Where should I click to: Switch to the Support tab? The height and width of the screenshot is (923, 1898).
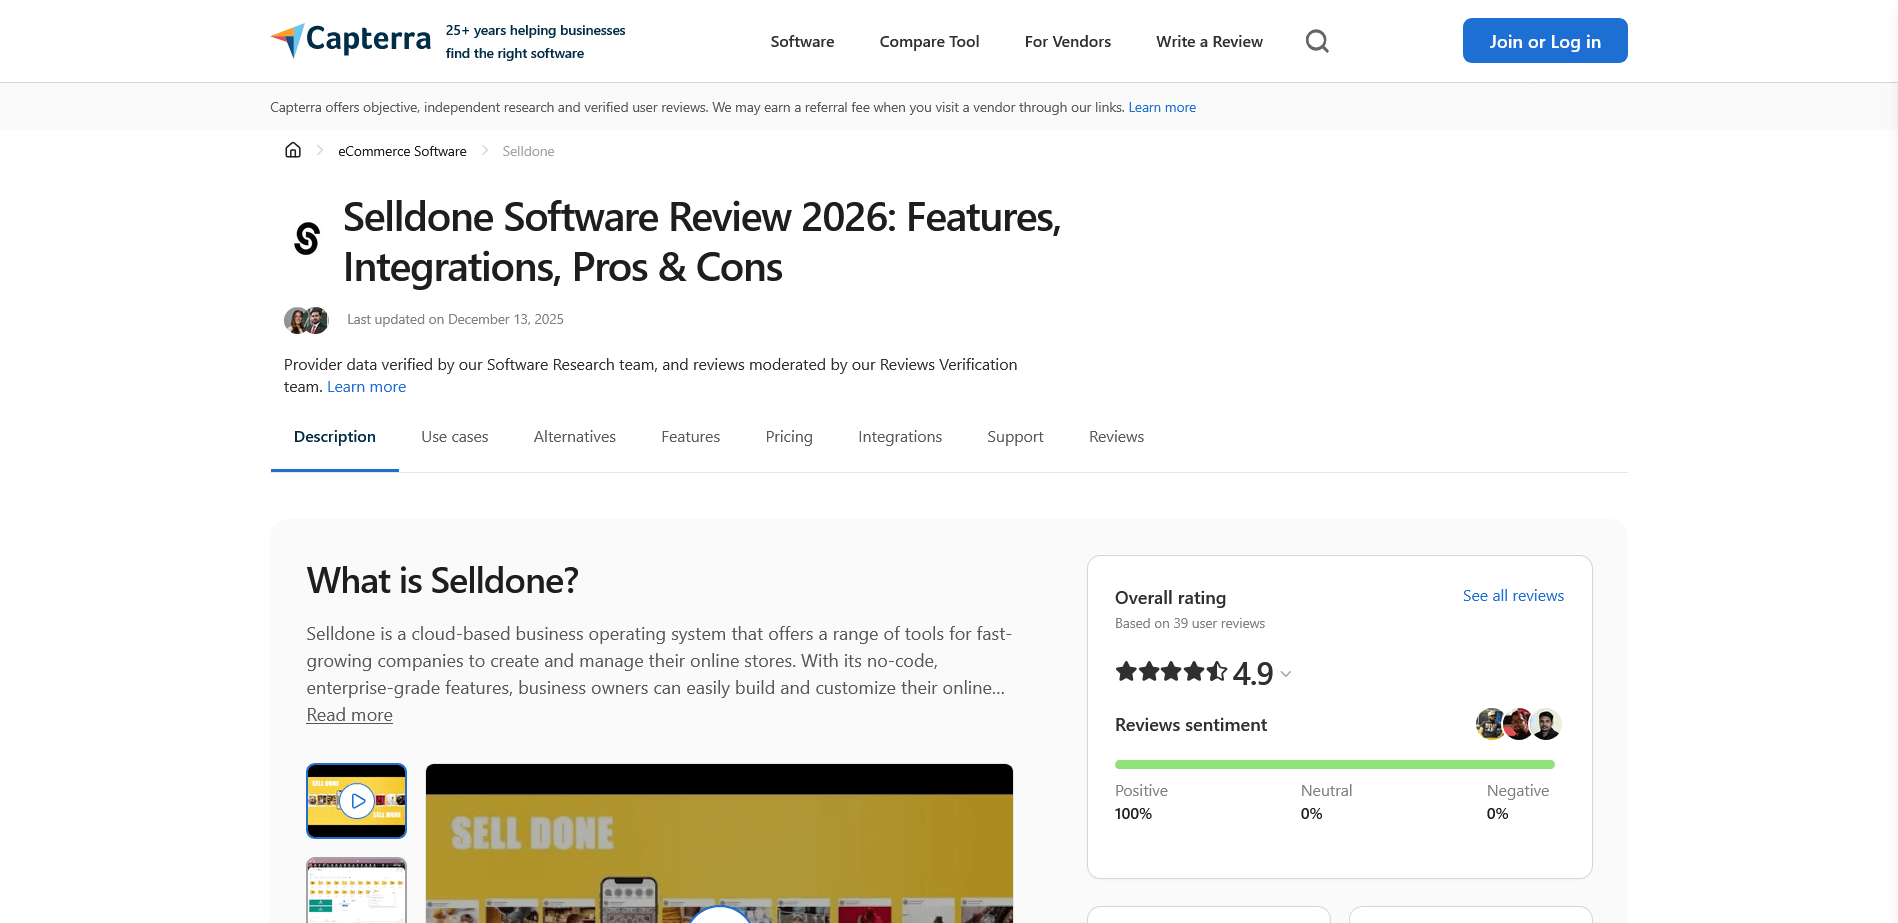coord(1015,437)
